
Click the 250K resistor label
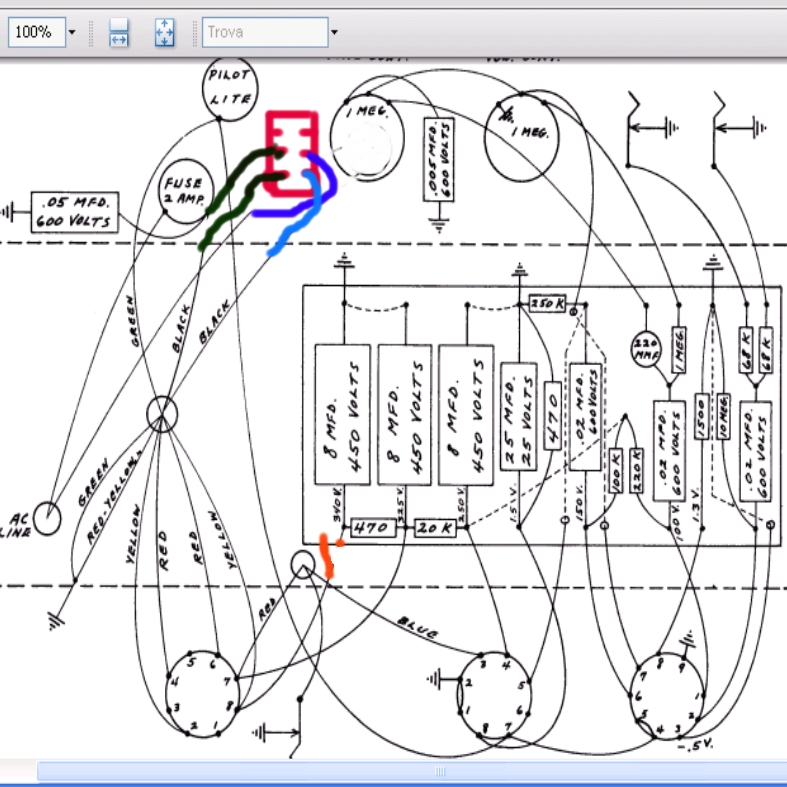pos(546,302)
